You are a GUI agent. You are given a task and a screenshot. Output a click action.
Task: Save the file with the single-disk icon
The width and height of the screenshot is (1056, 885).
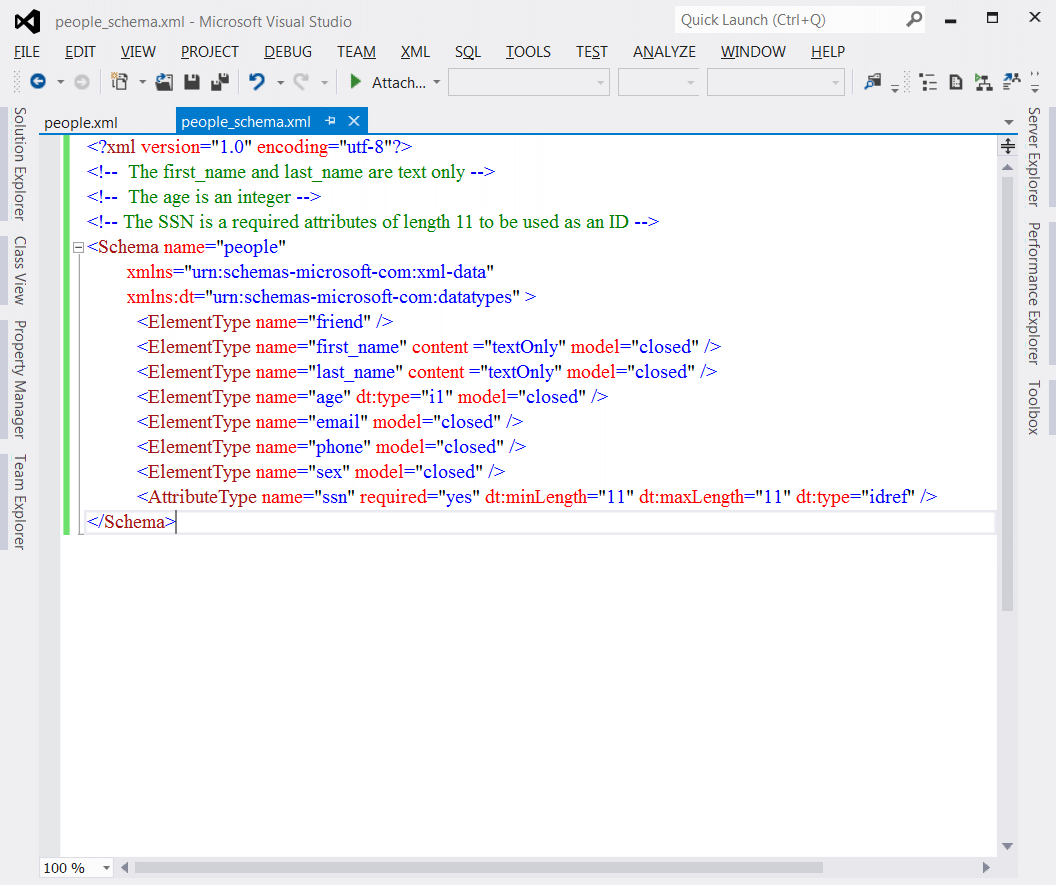(192, 82)
